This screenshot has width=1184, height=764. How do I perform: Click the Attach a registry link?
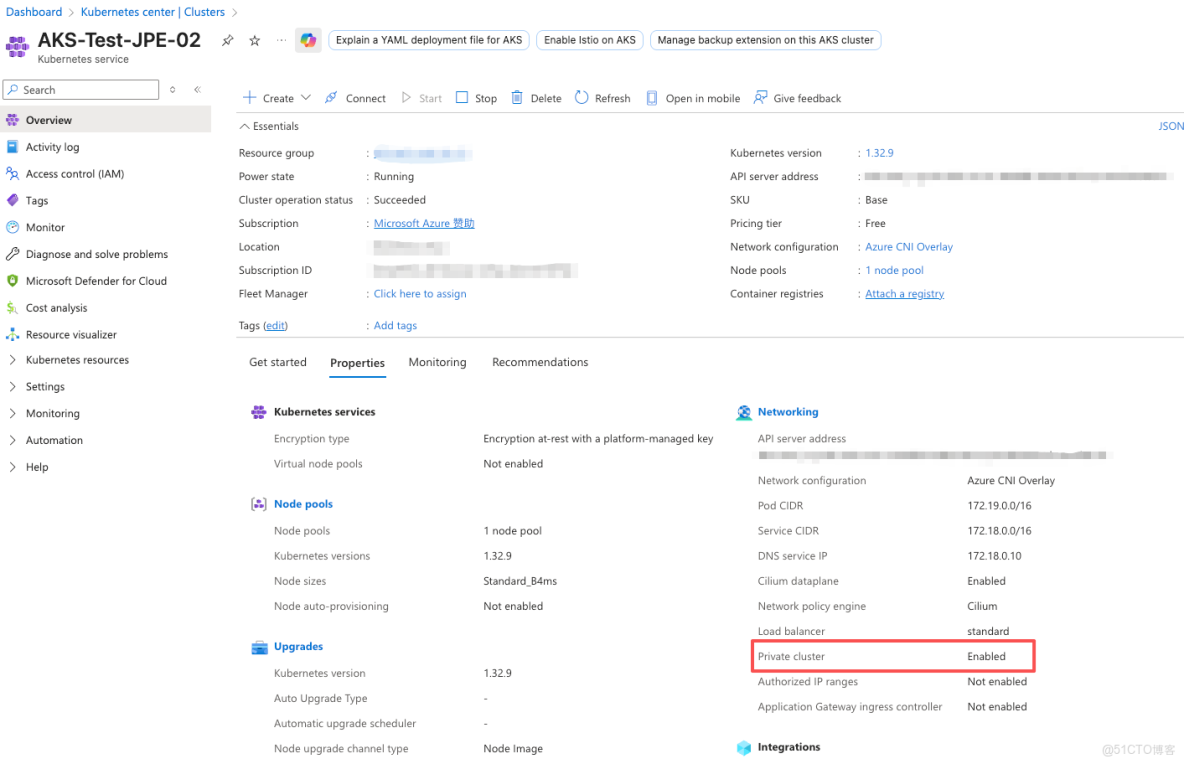tap(903, 293)
